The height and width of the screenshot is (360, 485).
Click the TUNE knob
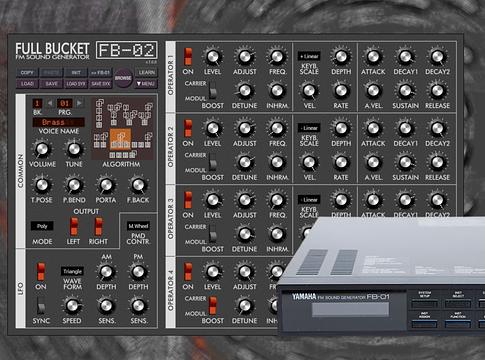click(74, 149)
